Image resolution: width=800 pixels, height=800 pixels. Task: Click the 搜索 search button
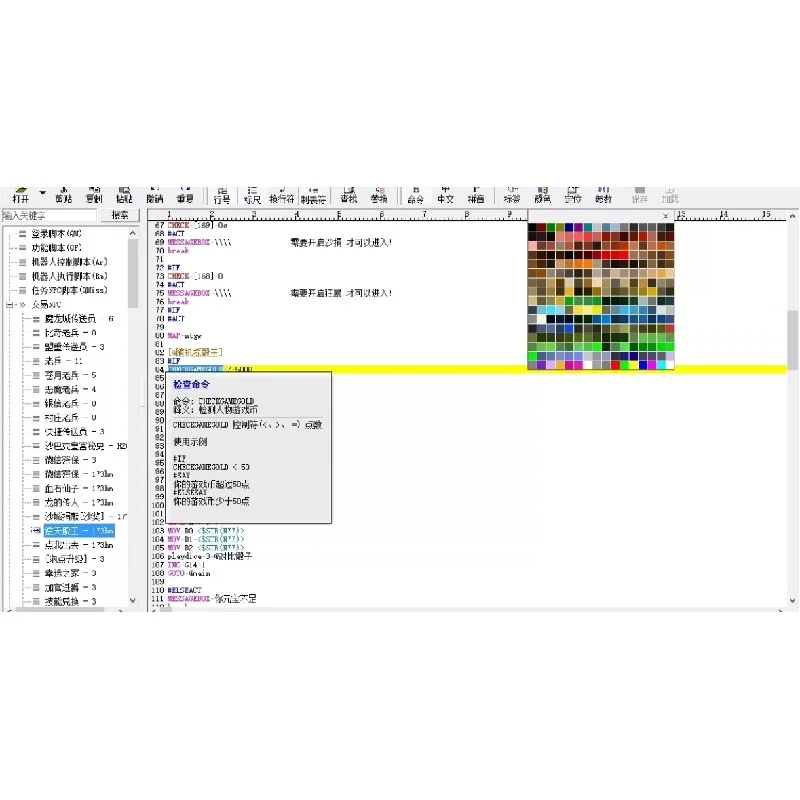[120, 215]
